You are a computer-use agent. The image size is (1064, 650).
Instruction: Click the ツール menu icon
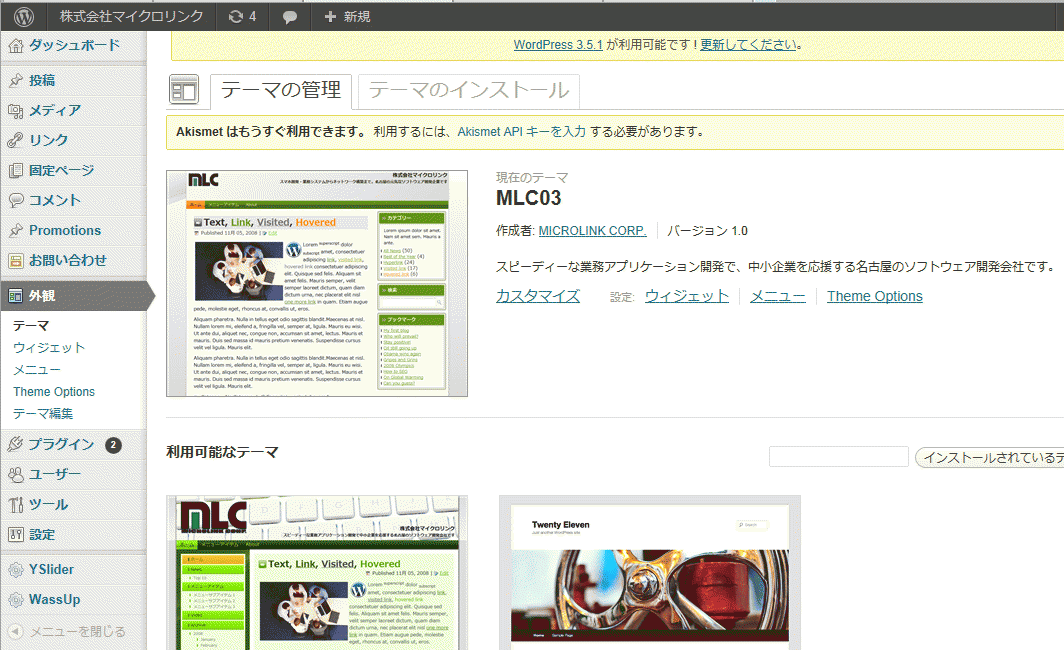pos(16,504)
